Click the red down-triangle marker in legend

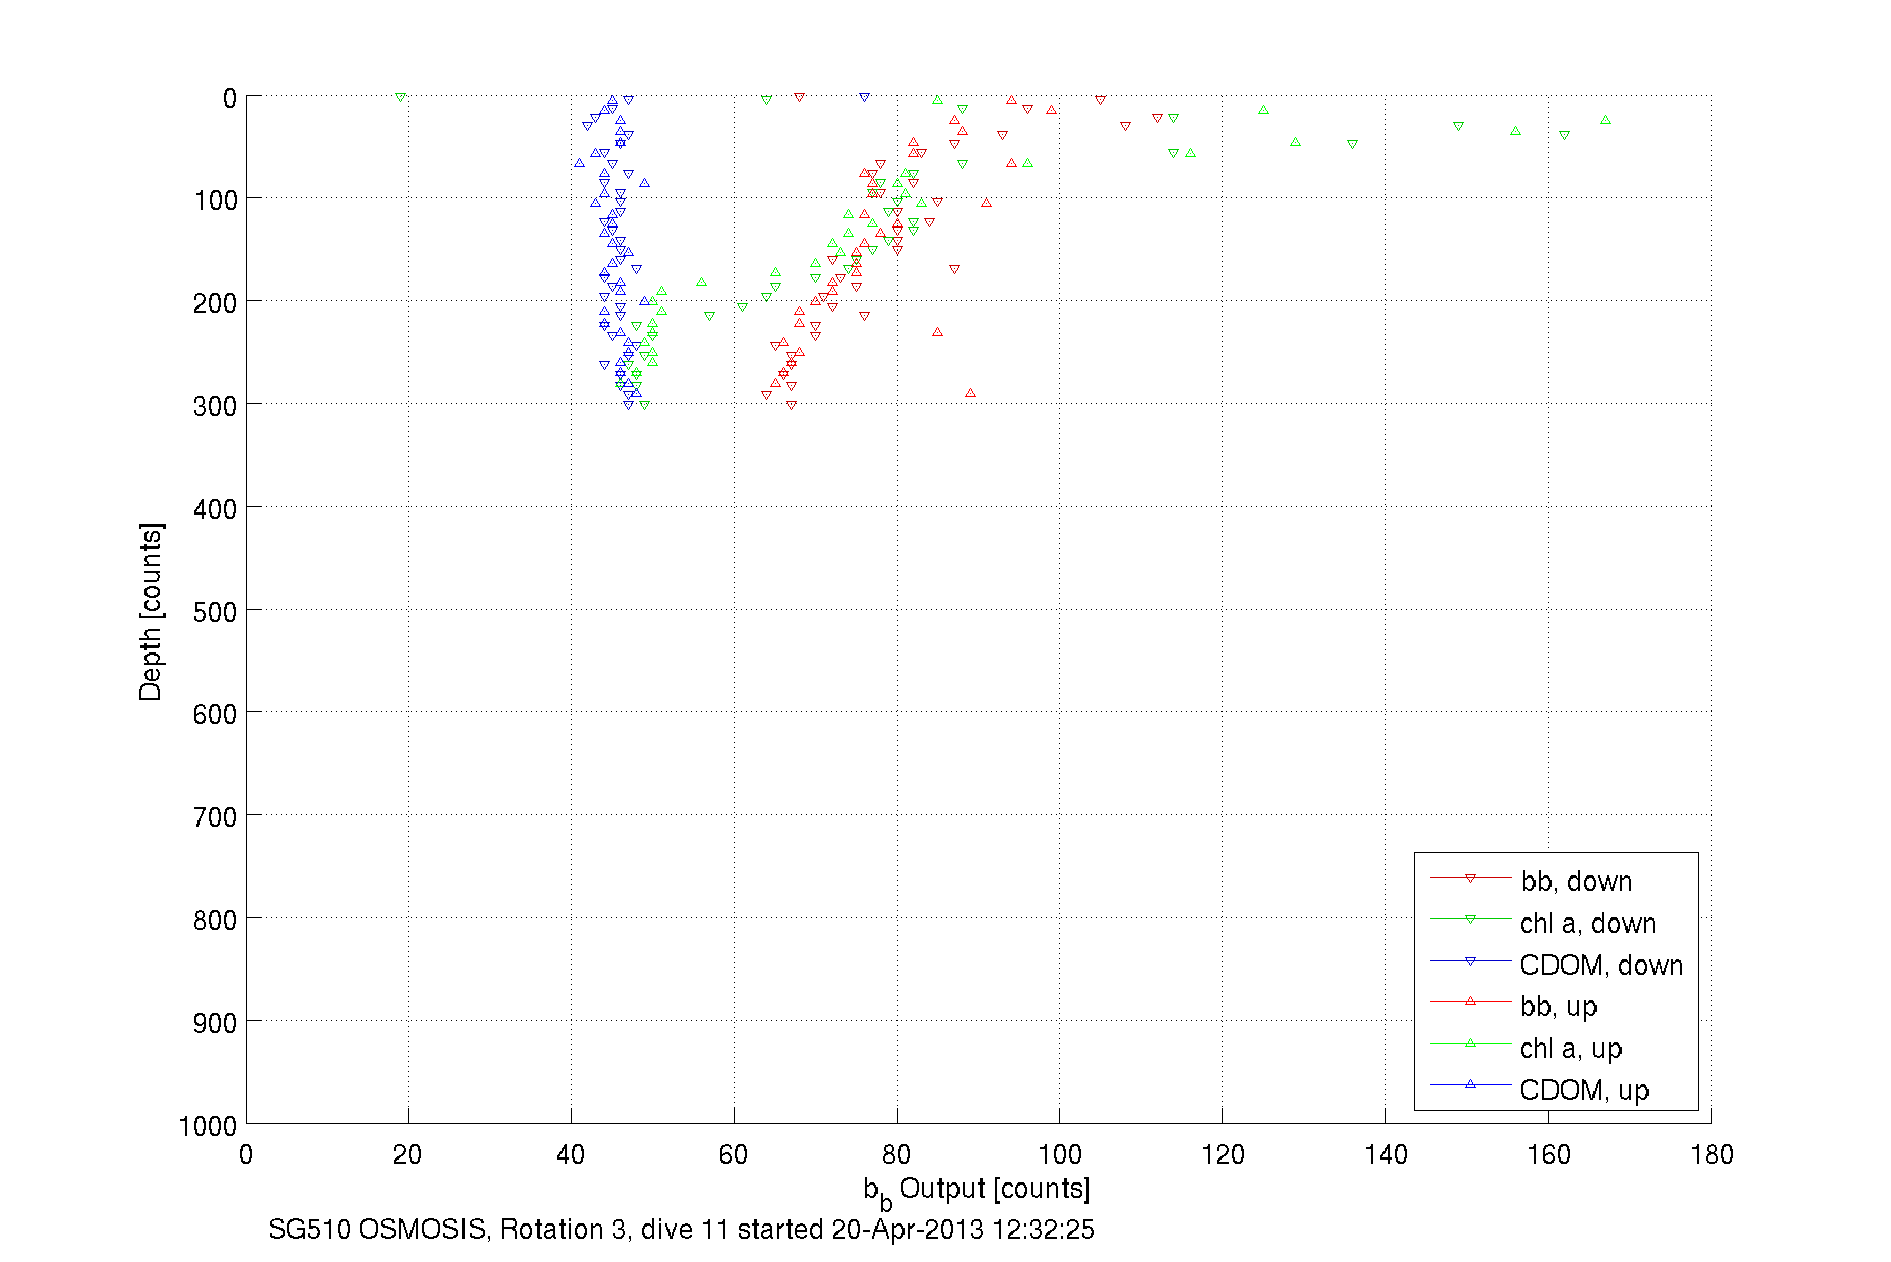point(1470,878)
